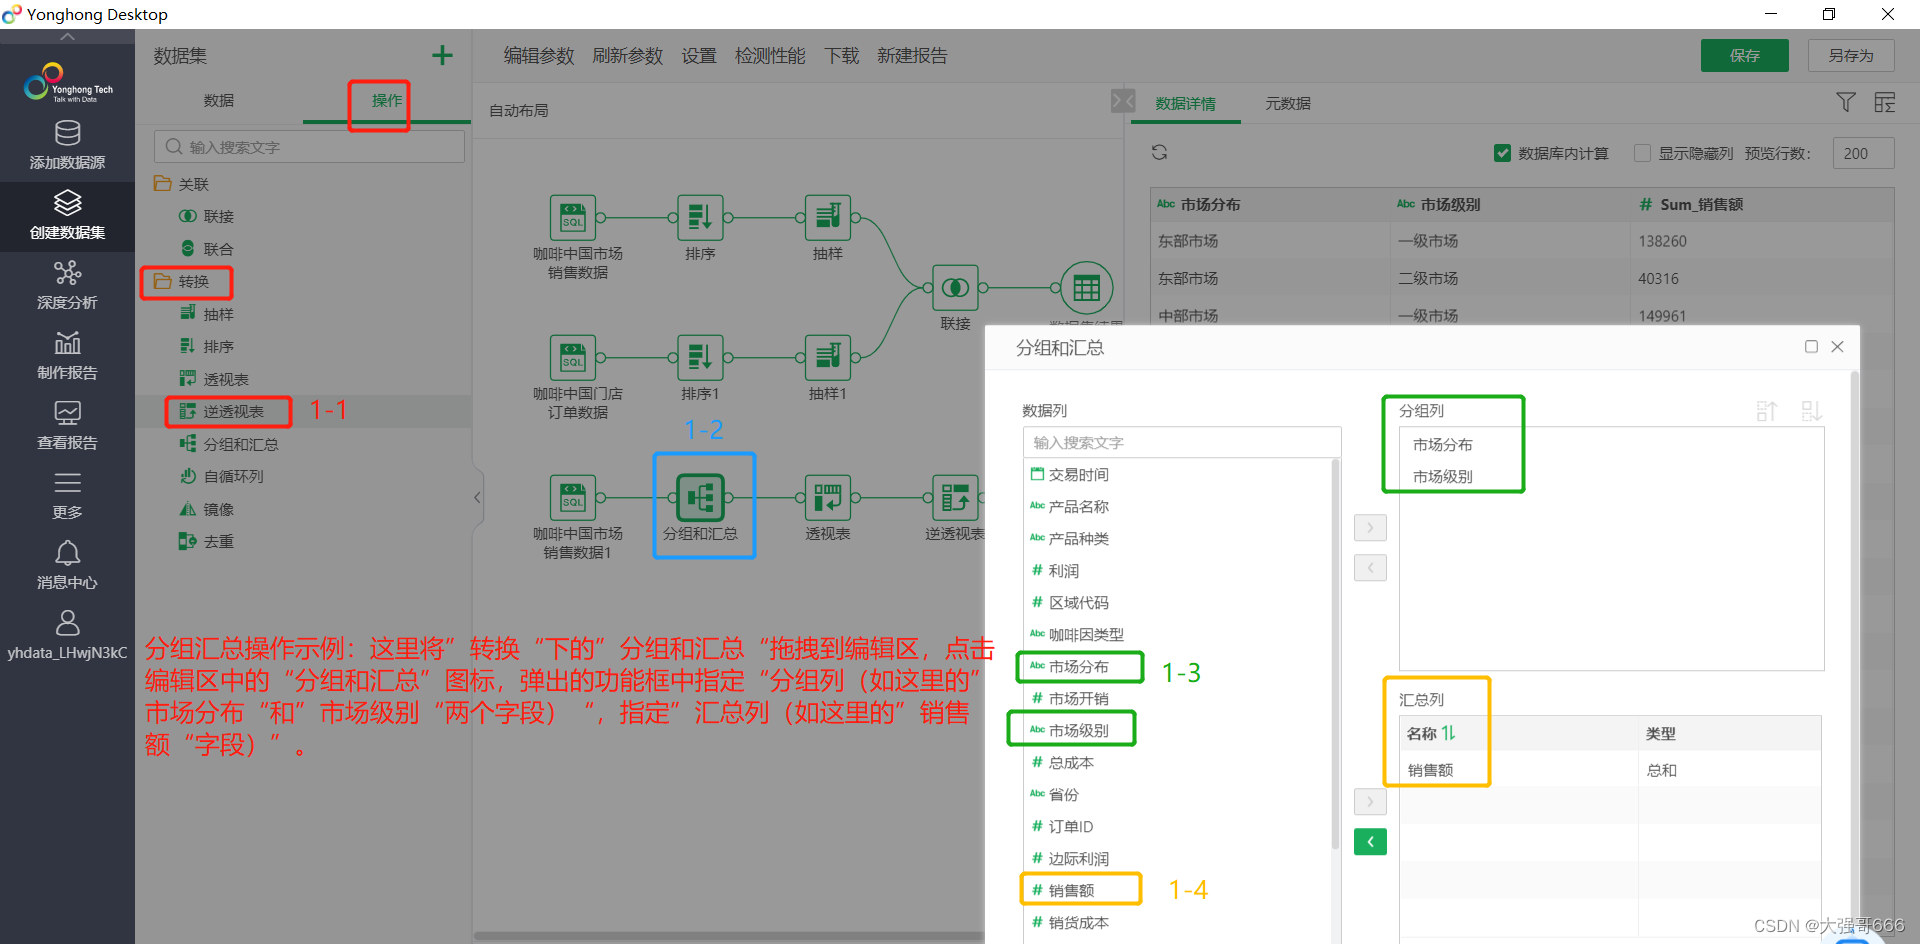Switch to the 数据 tab
1920x944 pixels.
(x=219, y=100)
